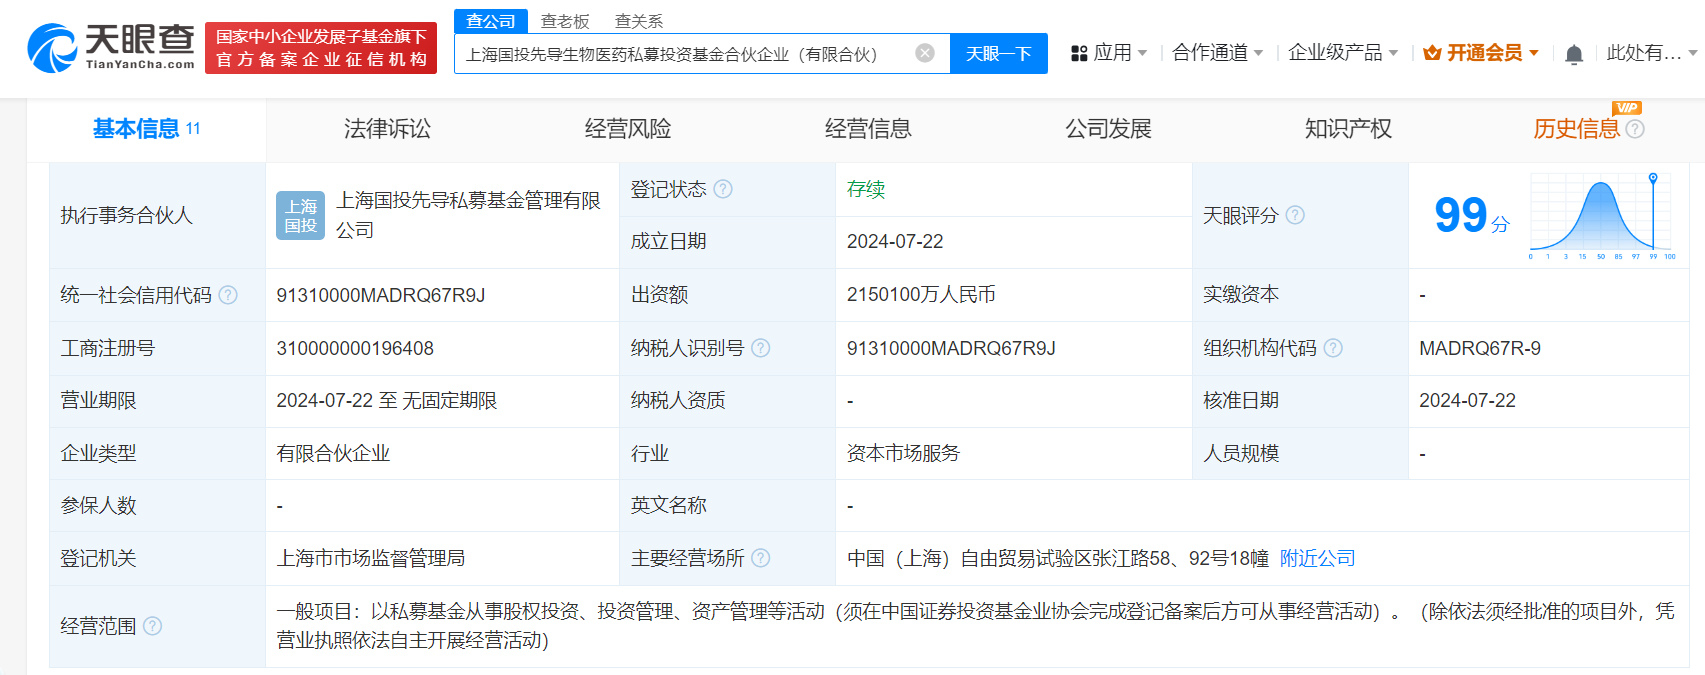Click the TianYanCha logo
1705x675 pixels.
pos(111,47)
